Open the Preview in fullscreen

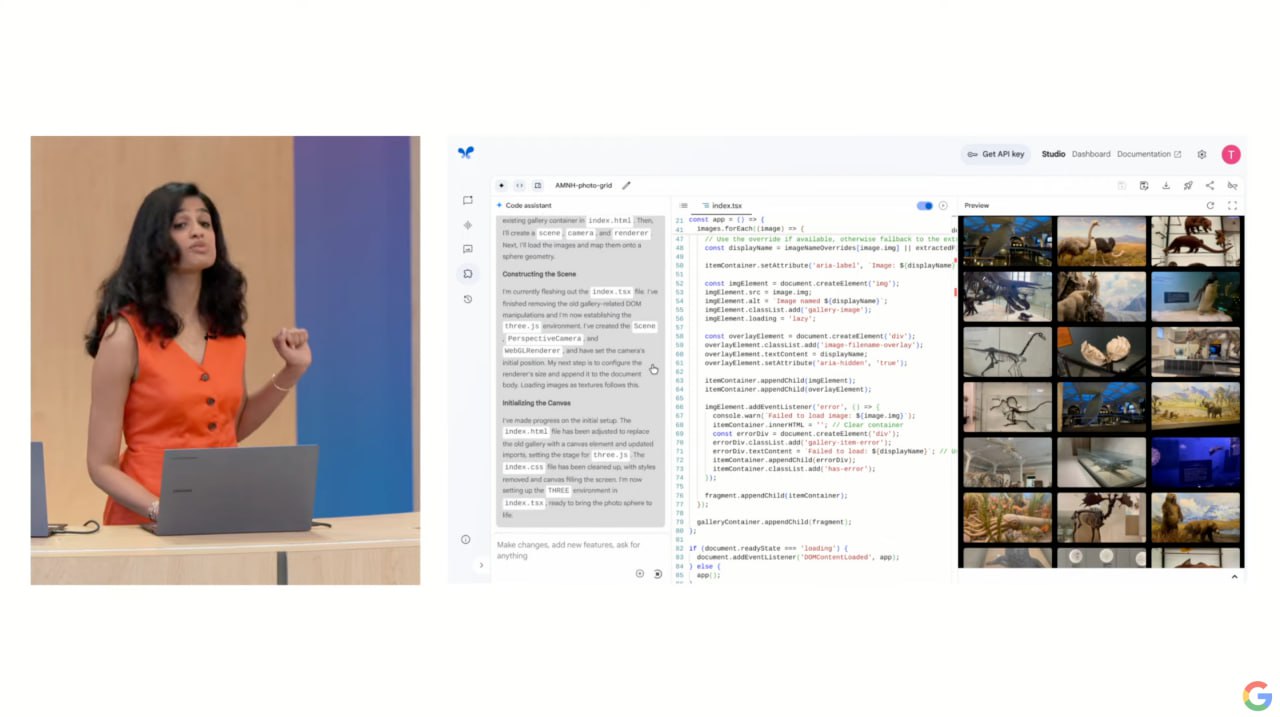pyautogui.click(x=1232, y=206)
